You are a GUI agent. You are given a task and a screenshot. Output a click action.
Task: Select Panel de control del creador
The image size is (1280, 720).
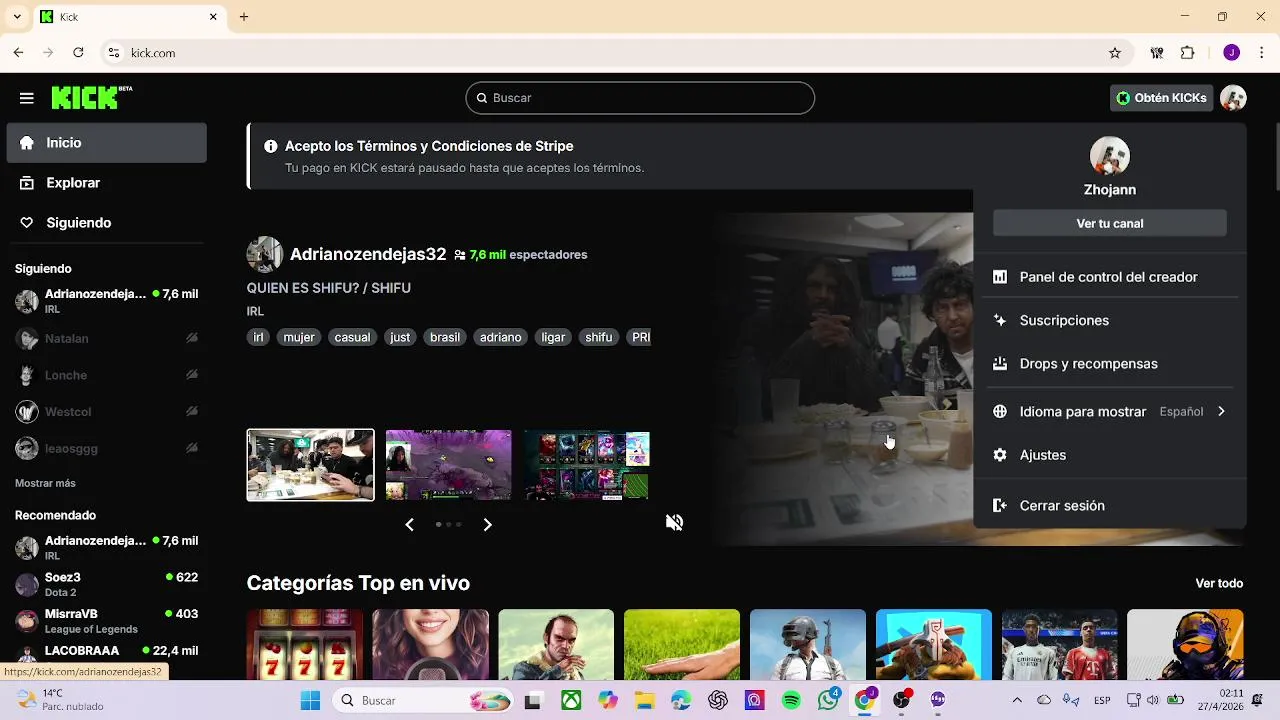tap(1110, 277)
